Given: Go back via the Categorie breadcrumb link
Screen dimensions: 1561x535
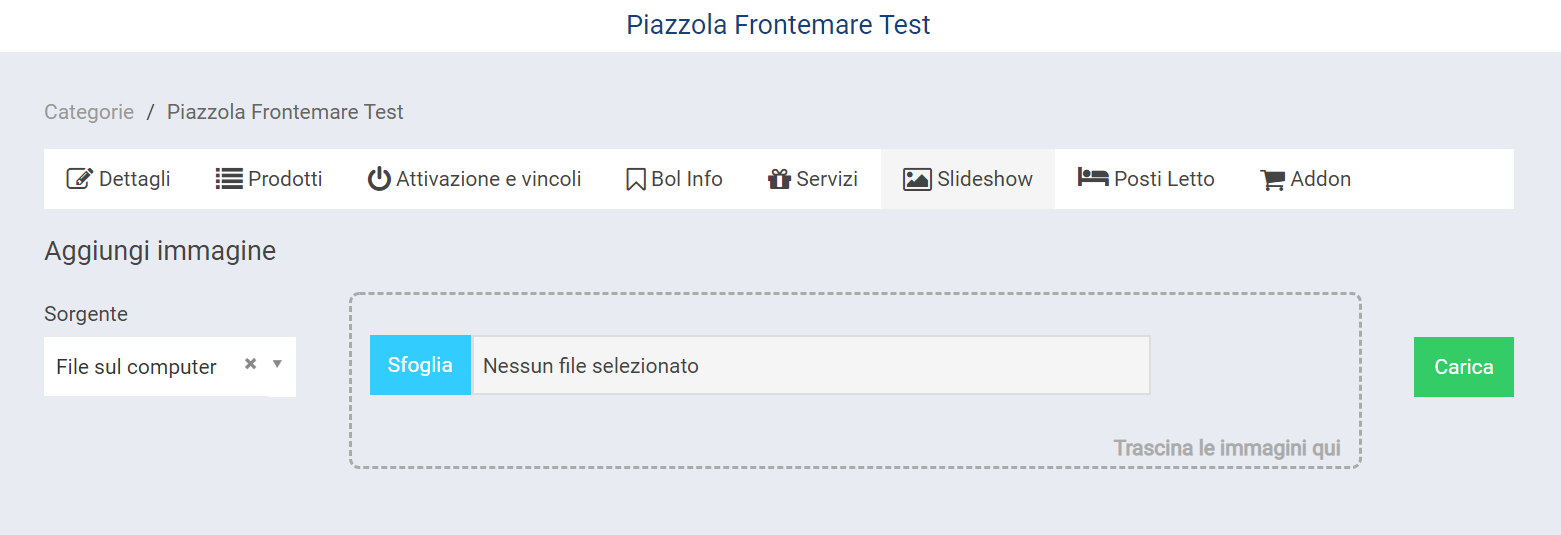Looking at the screenshot, I should coord(89,112).
